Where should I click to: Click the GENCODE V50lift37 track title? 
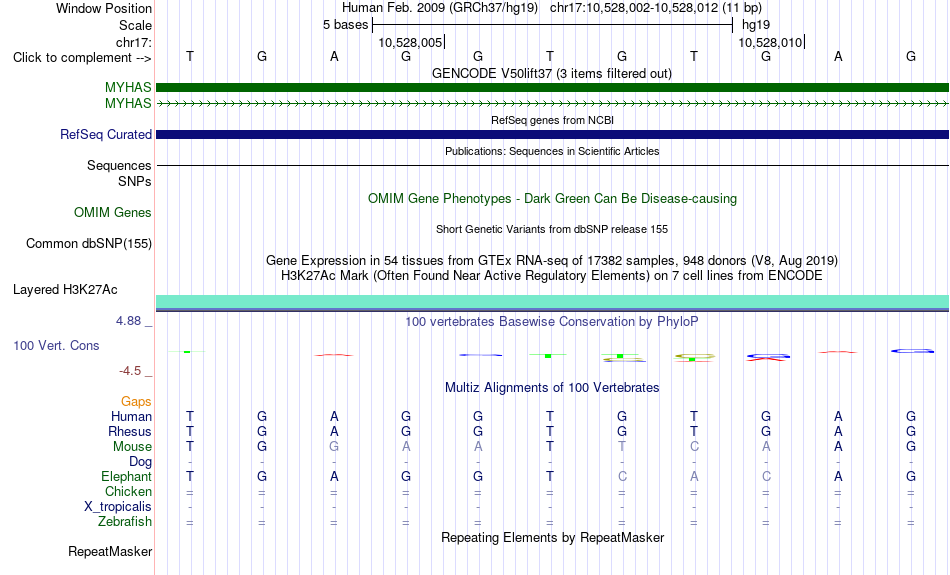click(551, 73)
